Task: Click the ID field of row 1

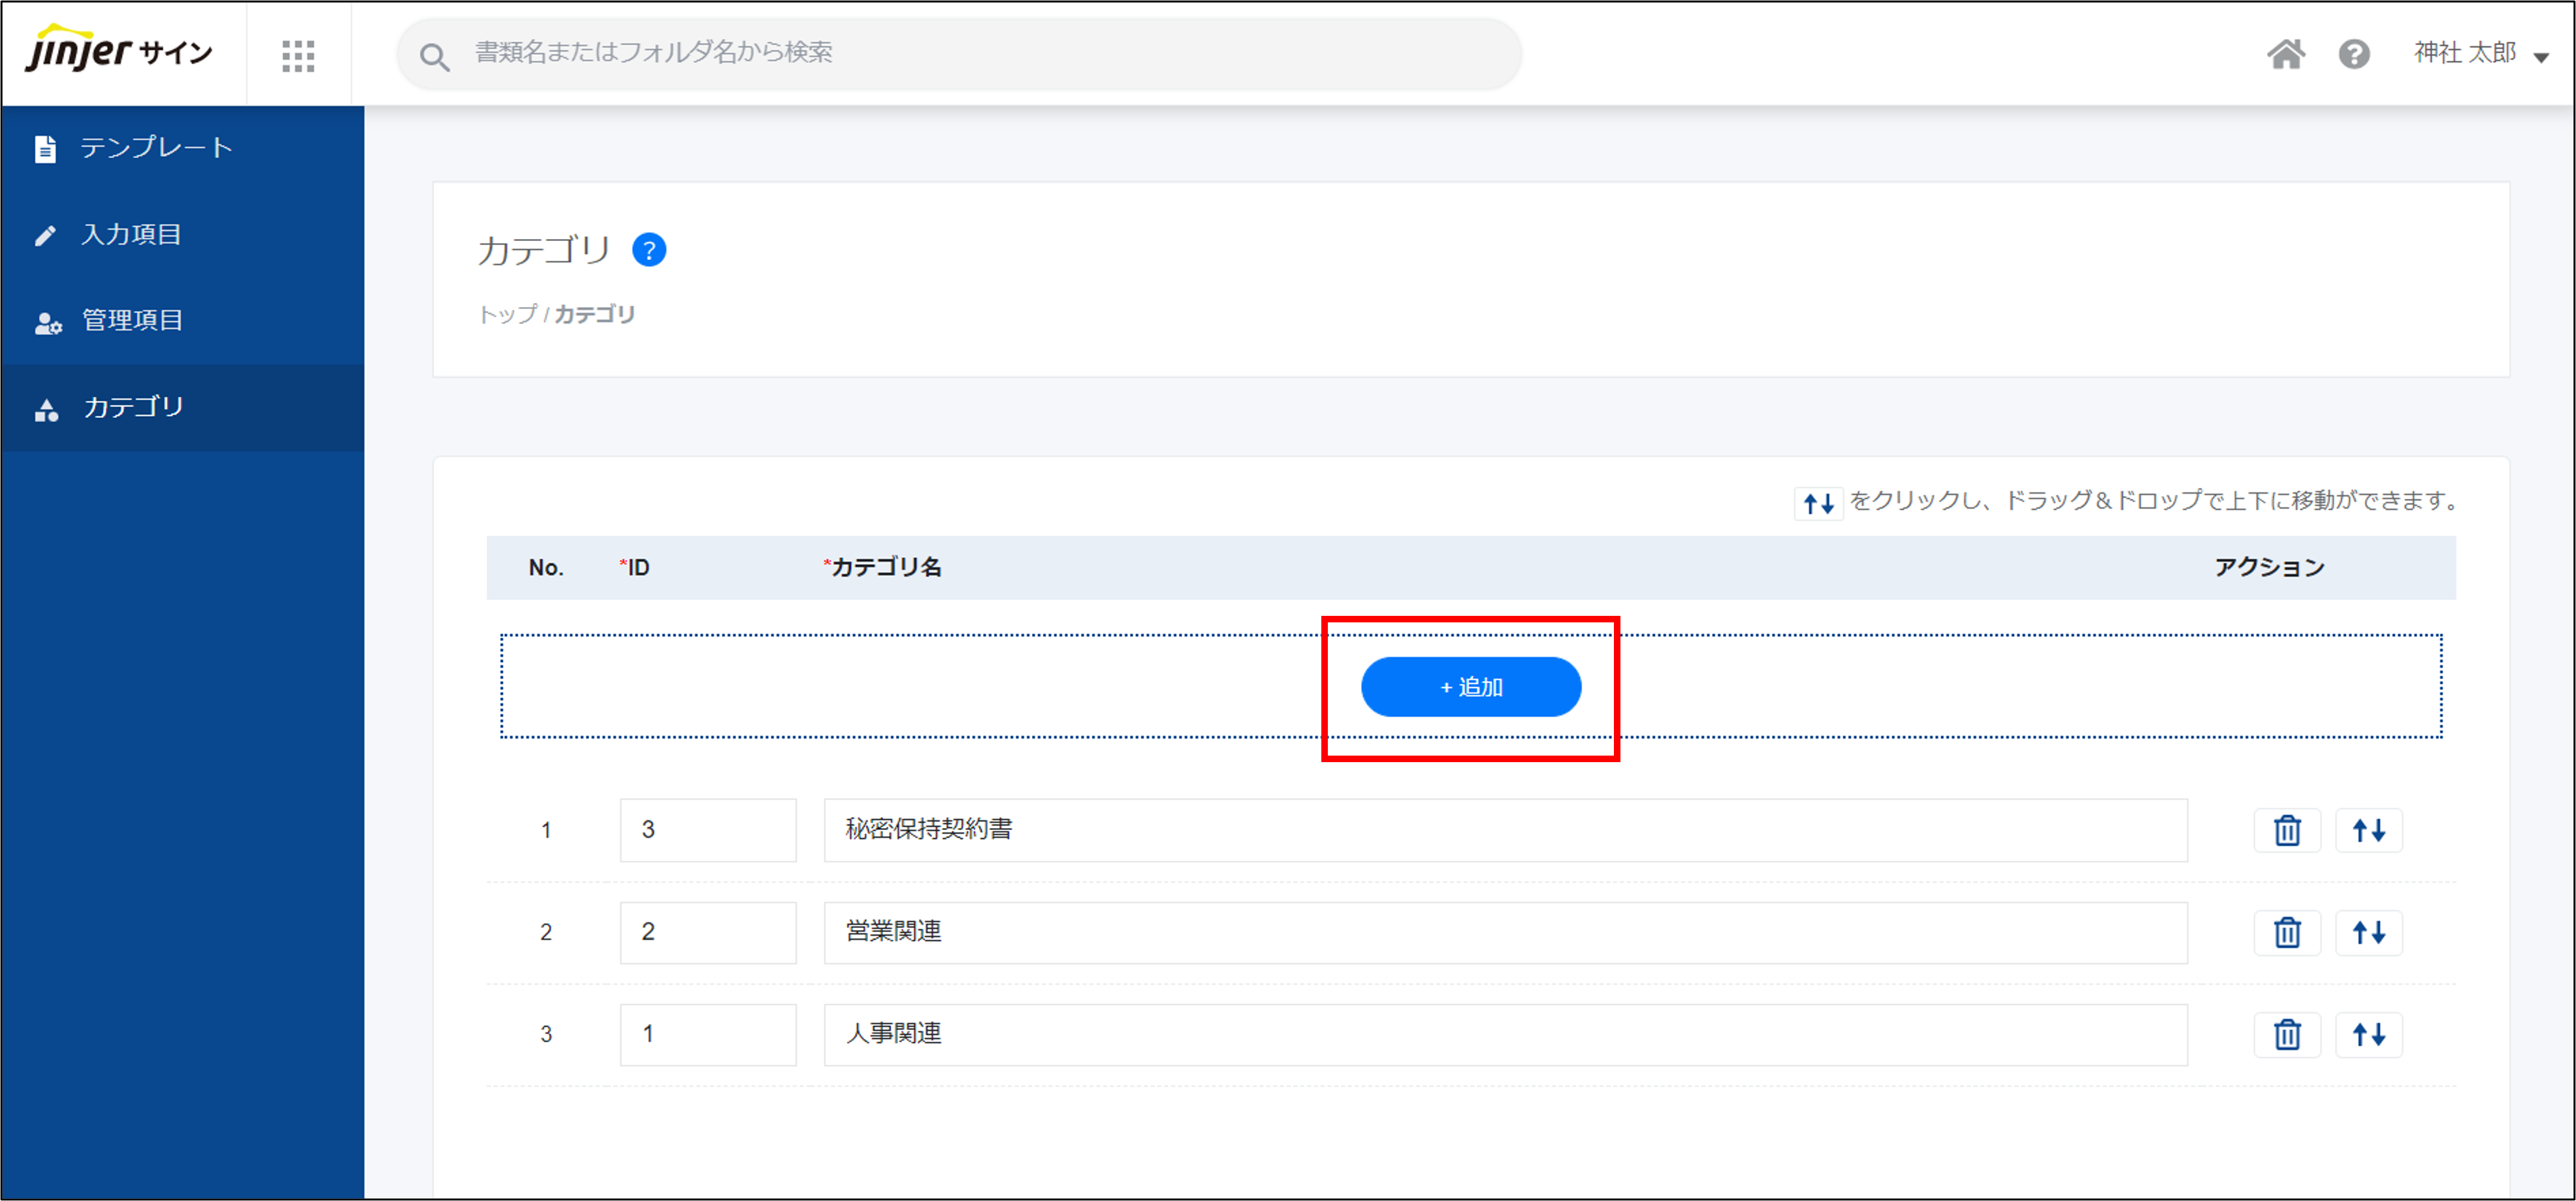Action: [x=707, y=830]
